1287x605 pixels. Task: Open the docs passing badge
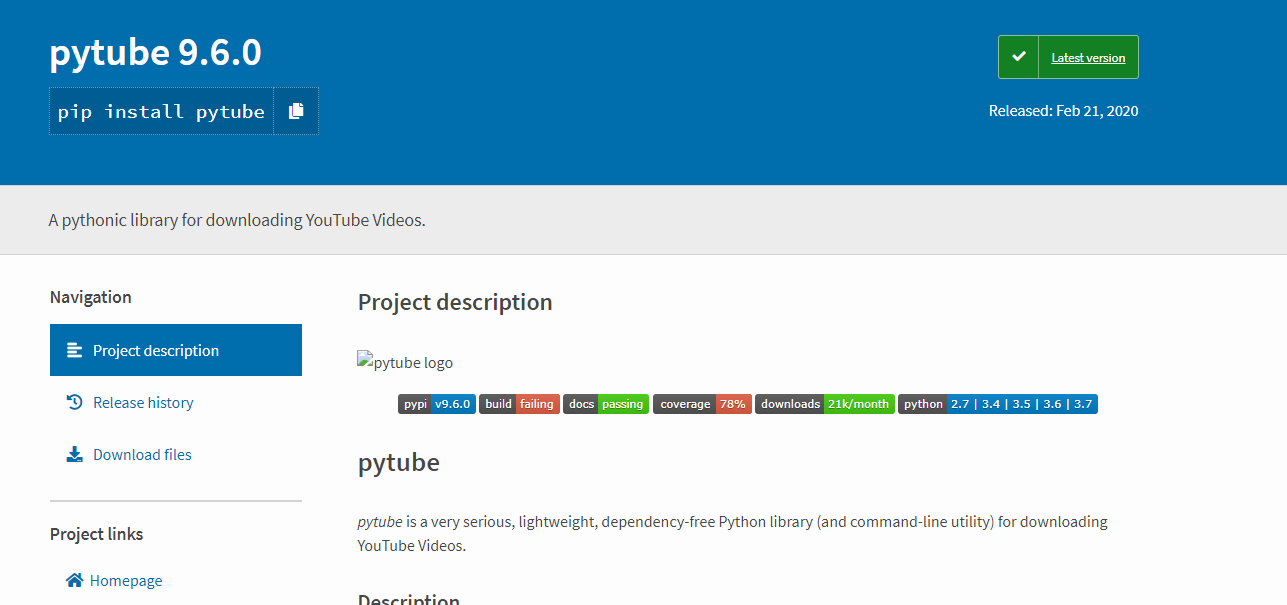[606, 404]
